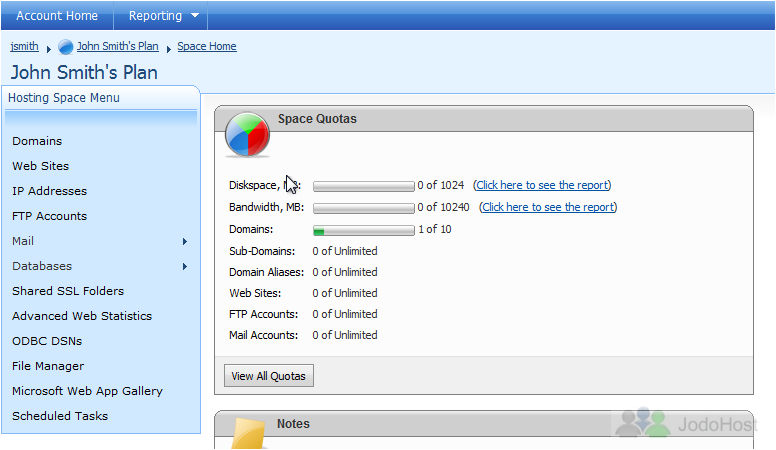
Task: Go to Space Home breadcrumb link
Action: pyautogui.click(x=207, y=46)
